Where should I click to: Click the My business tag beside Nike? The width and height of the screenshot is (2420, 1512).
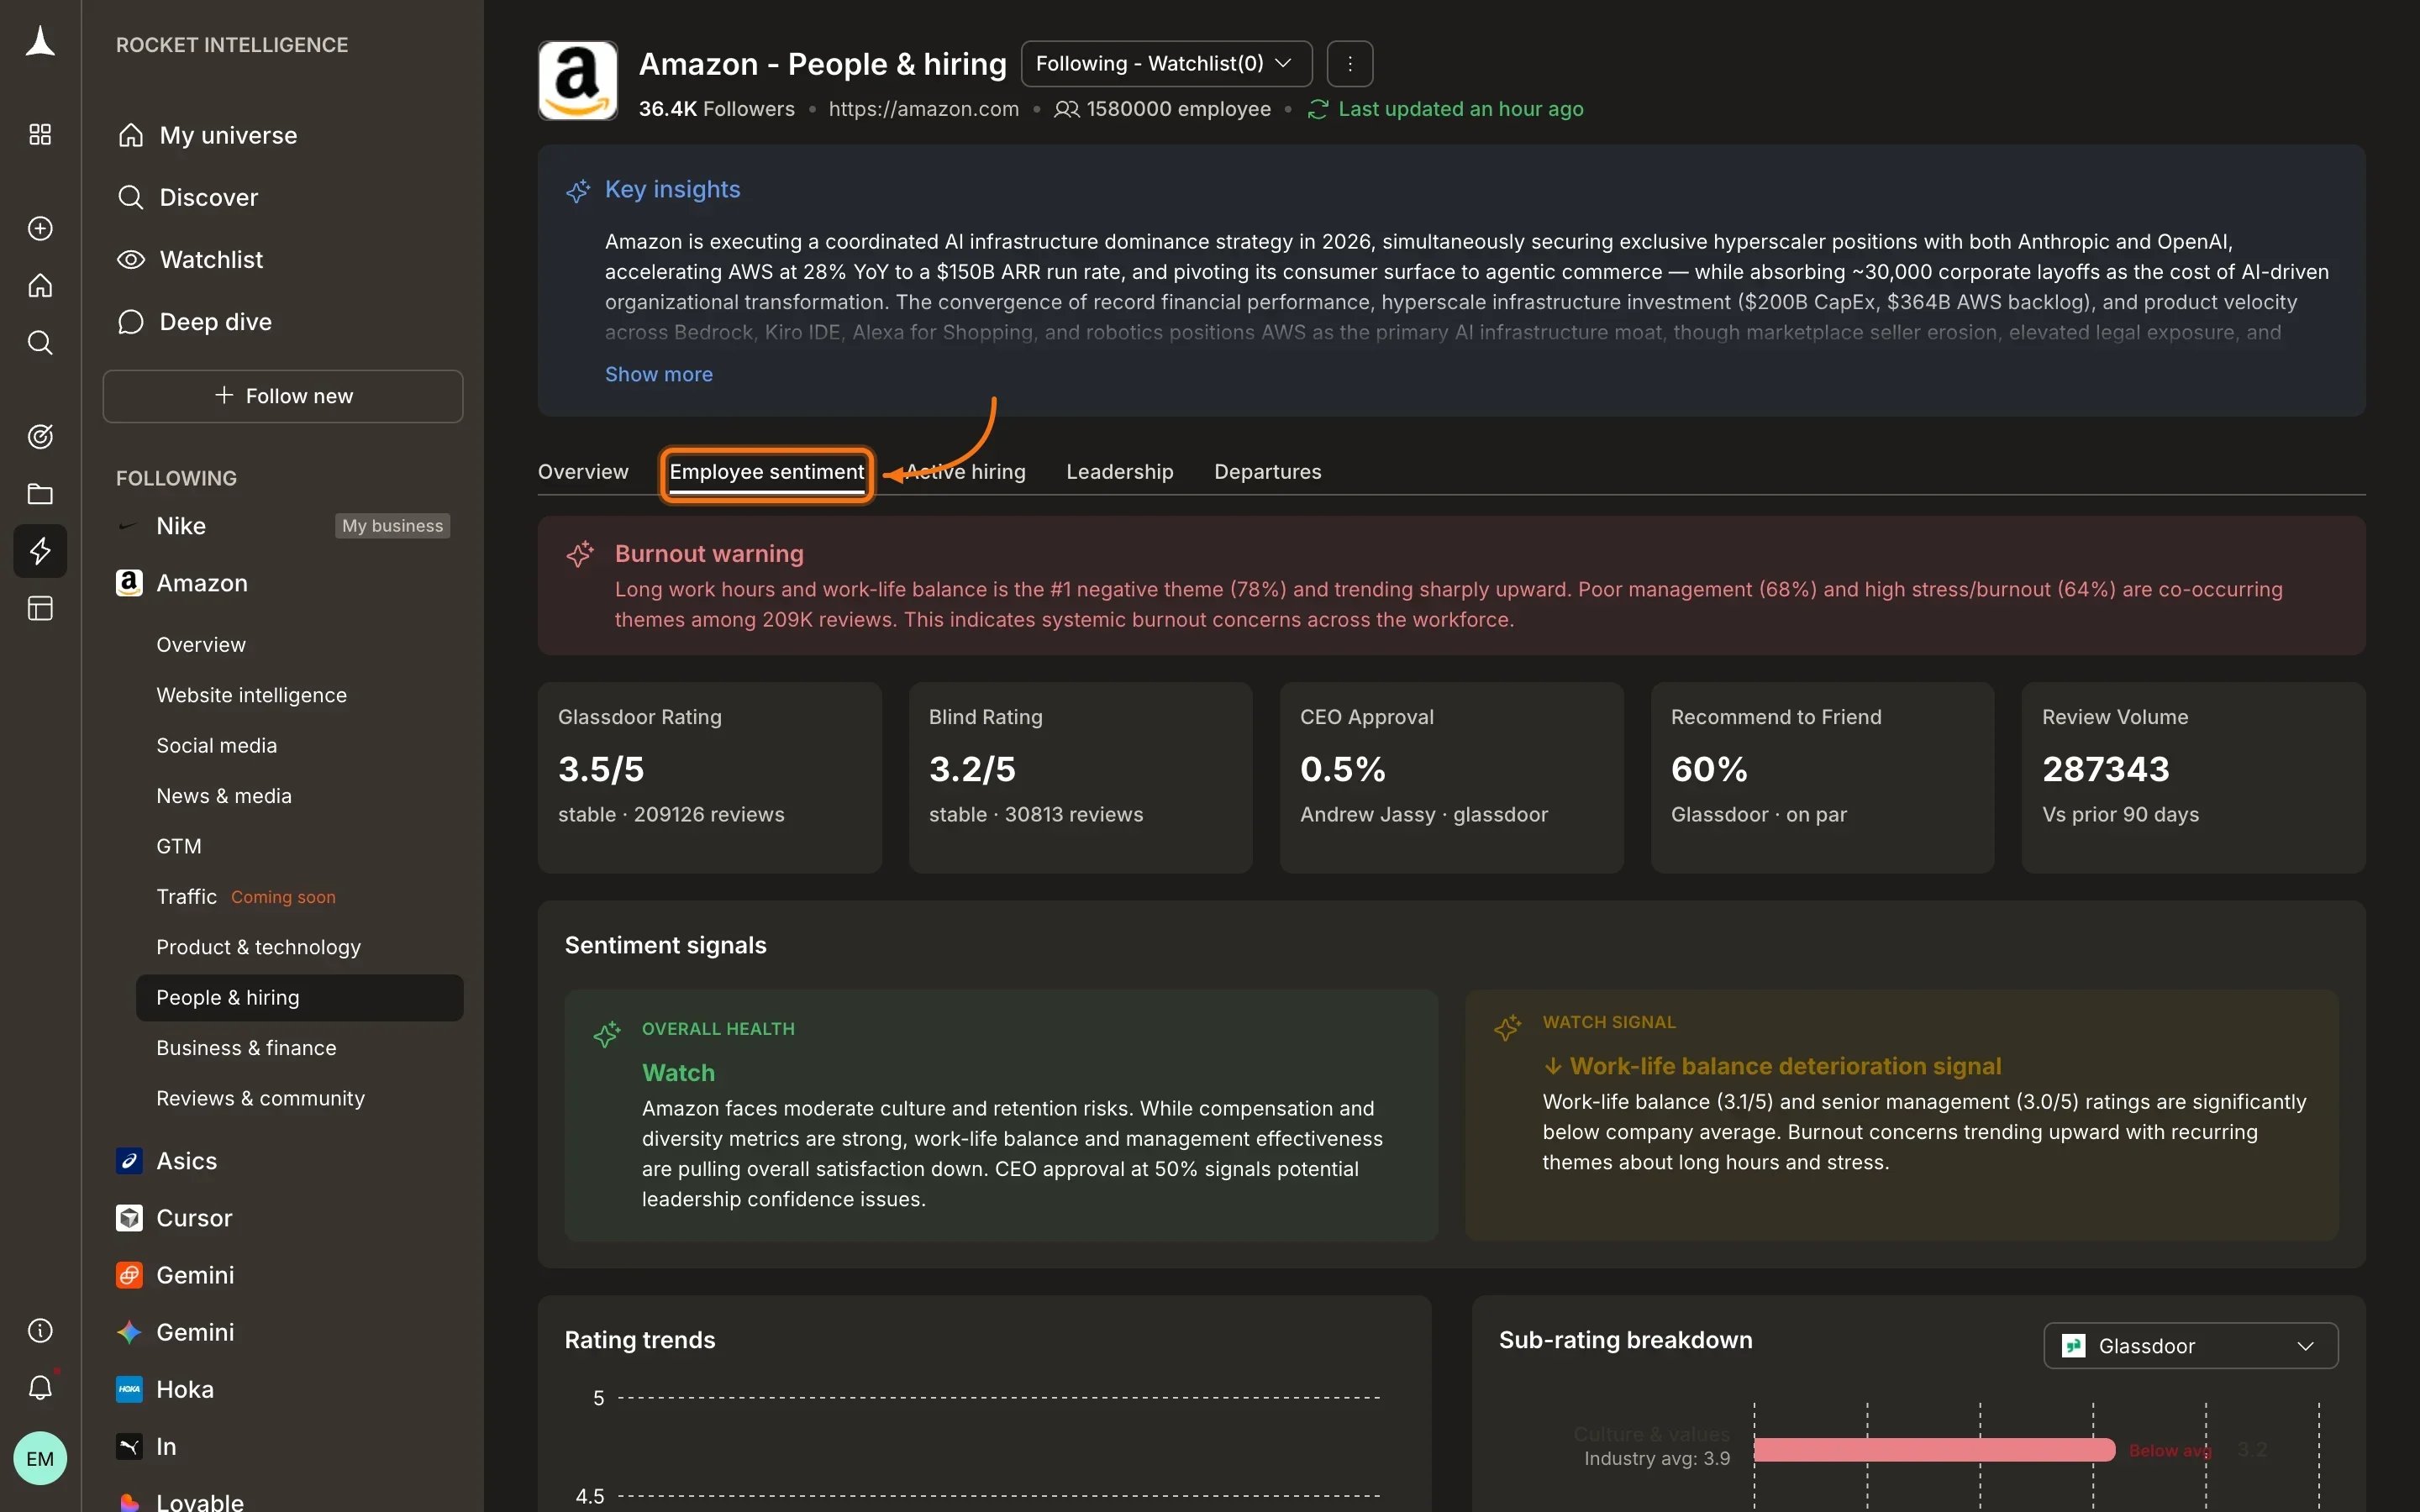coord(392,526)
